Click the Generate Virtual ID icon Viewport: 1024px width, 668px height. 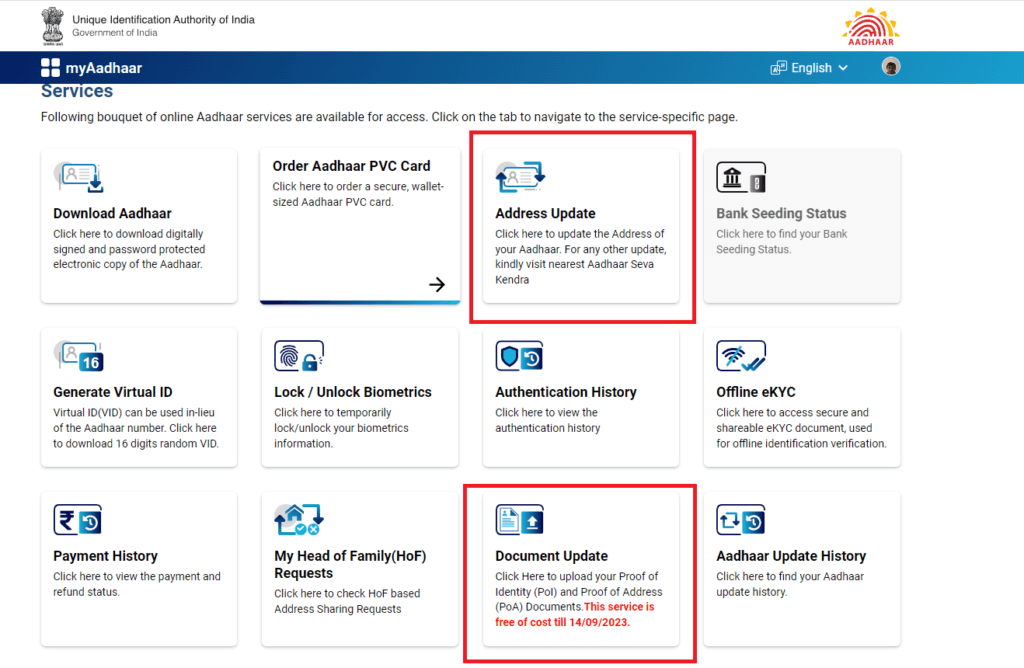pos(78,356)
